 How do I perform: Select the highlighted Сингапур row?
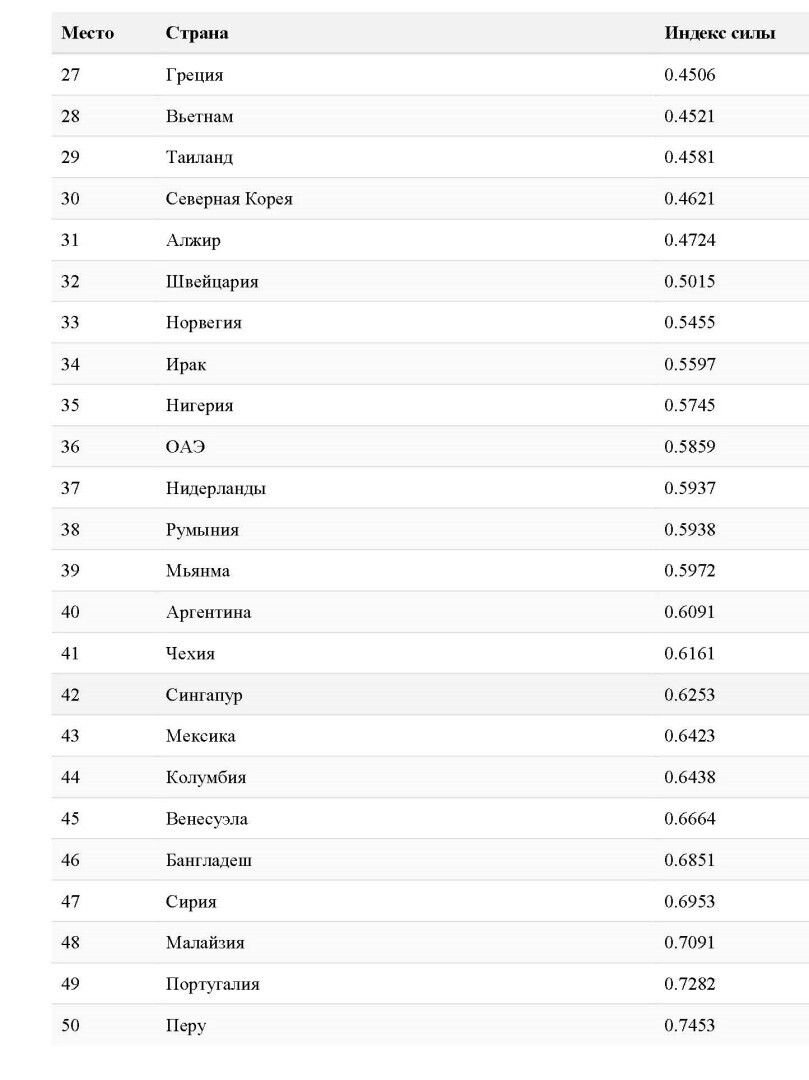pyautogui.click(x=204, y=695)
